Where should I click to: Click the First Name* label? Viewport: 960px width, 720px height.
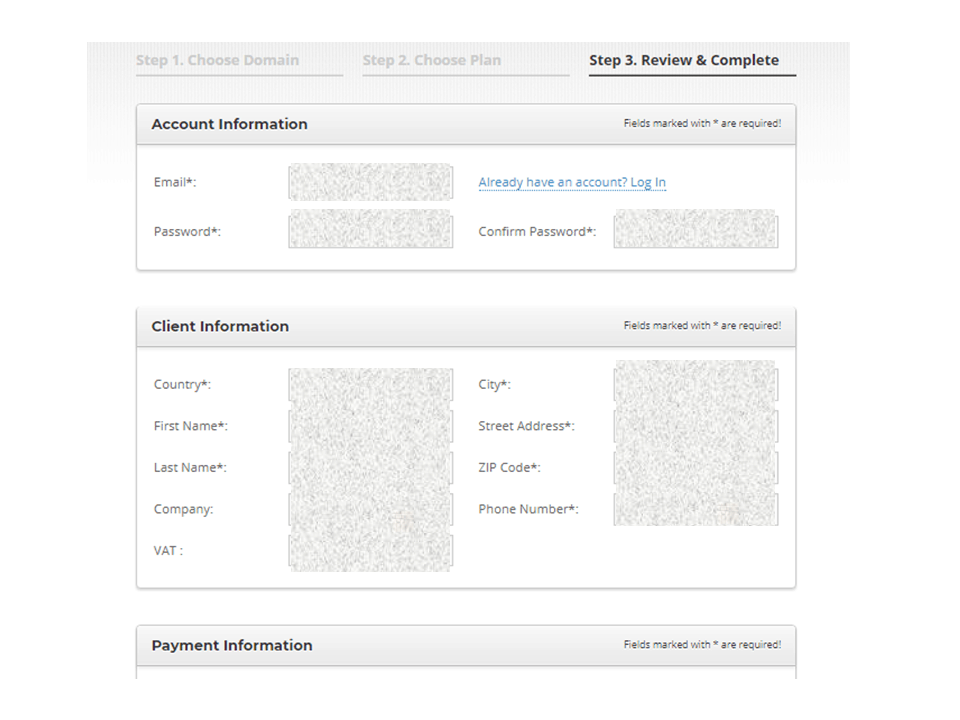point(190,426)
